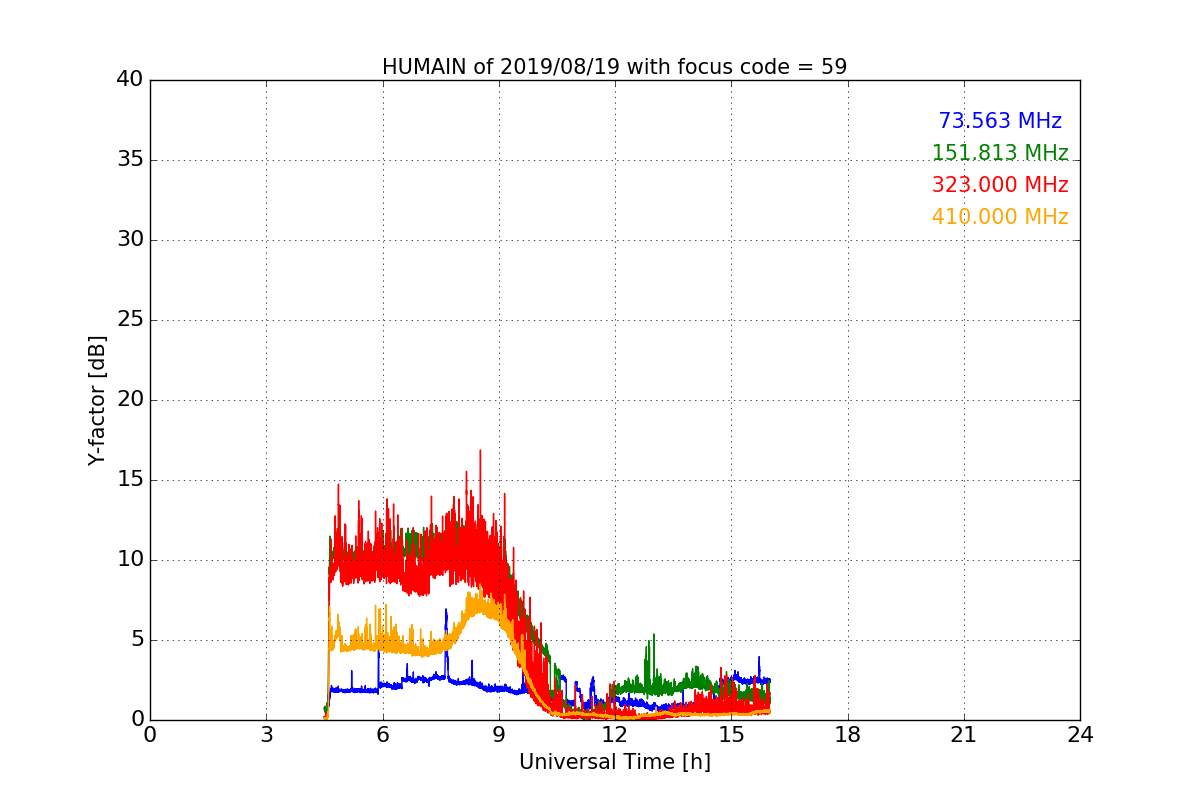Click the x-axis tick label '6'
This screenshot has width=1200, height=800.
pyautogui.click(x=382, y=735)
